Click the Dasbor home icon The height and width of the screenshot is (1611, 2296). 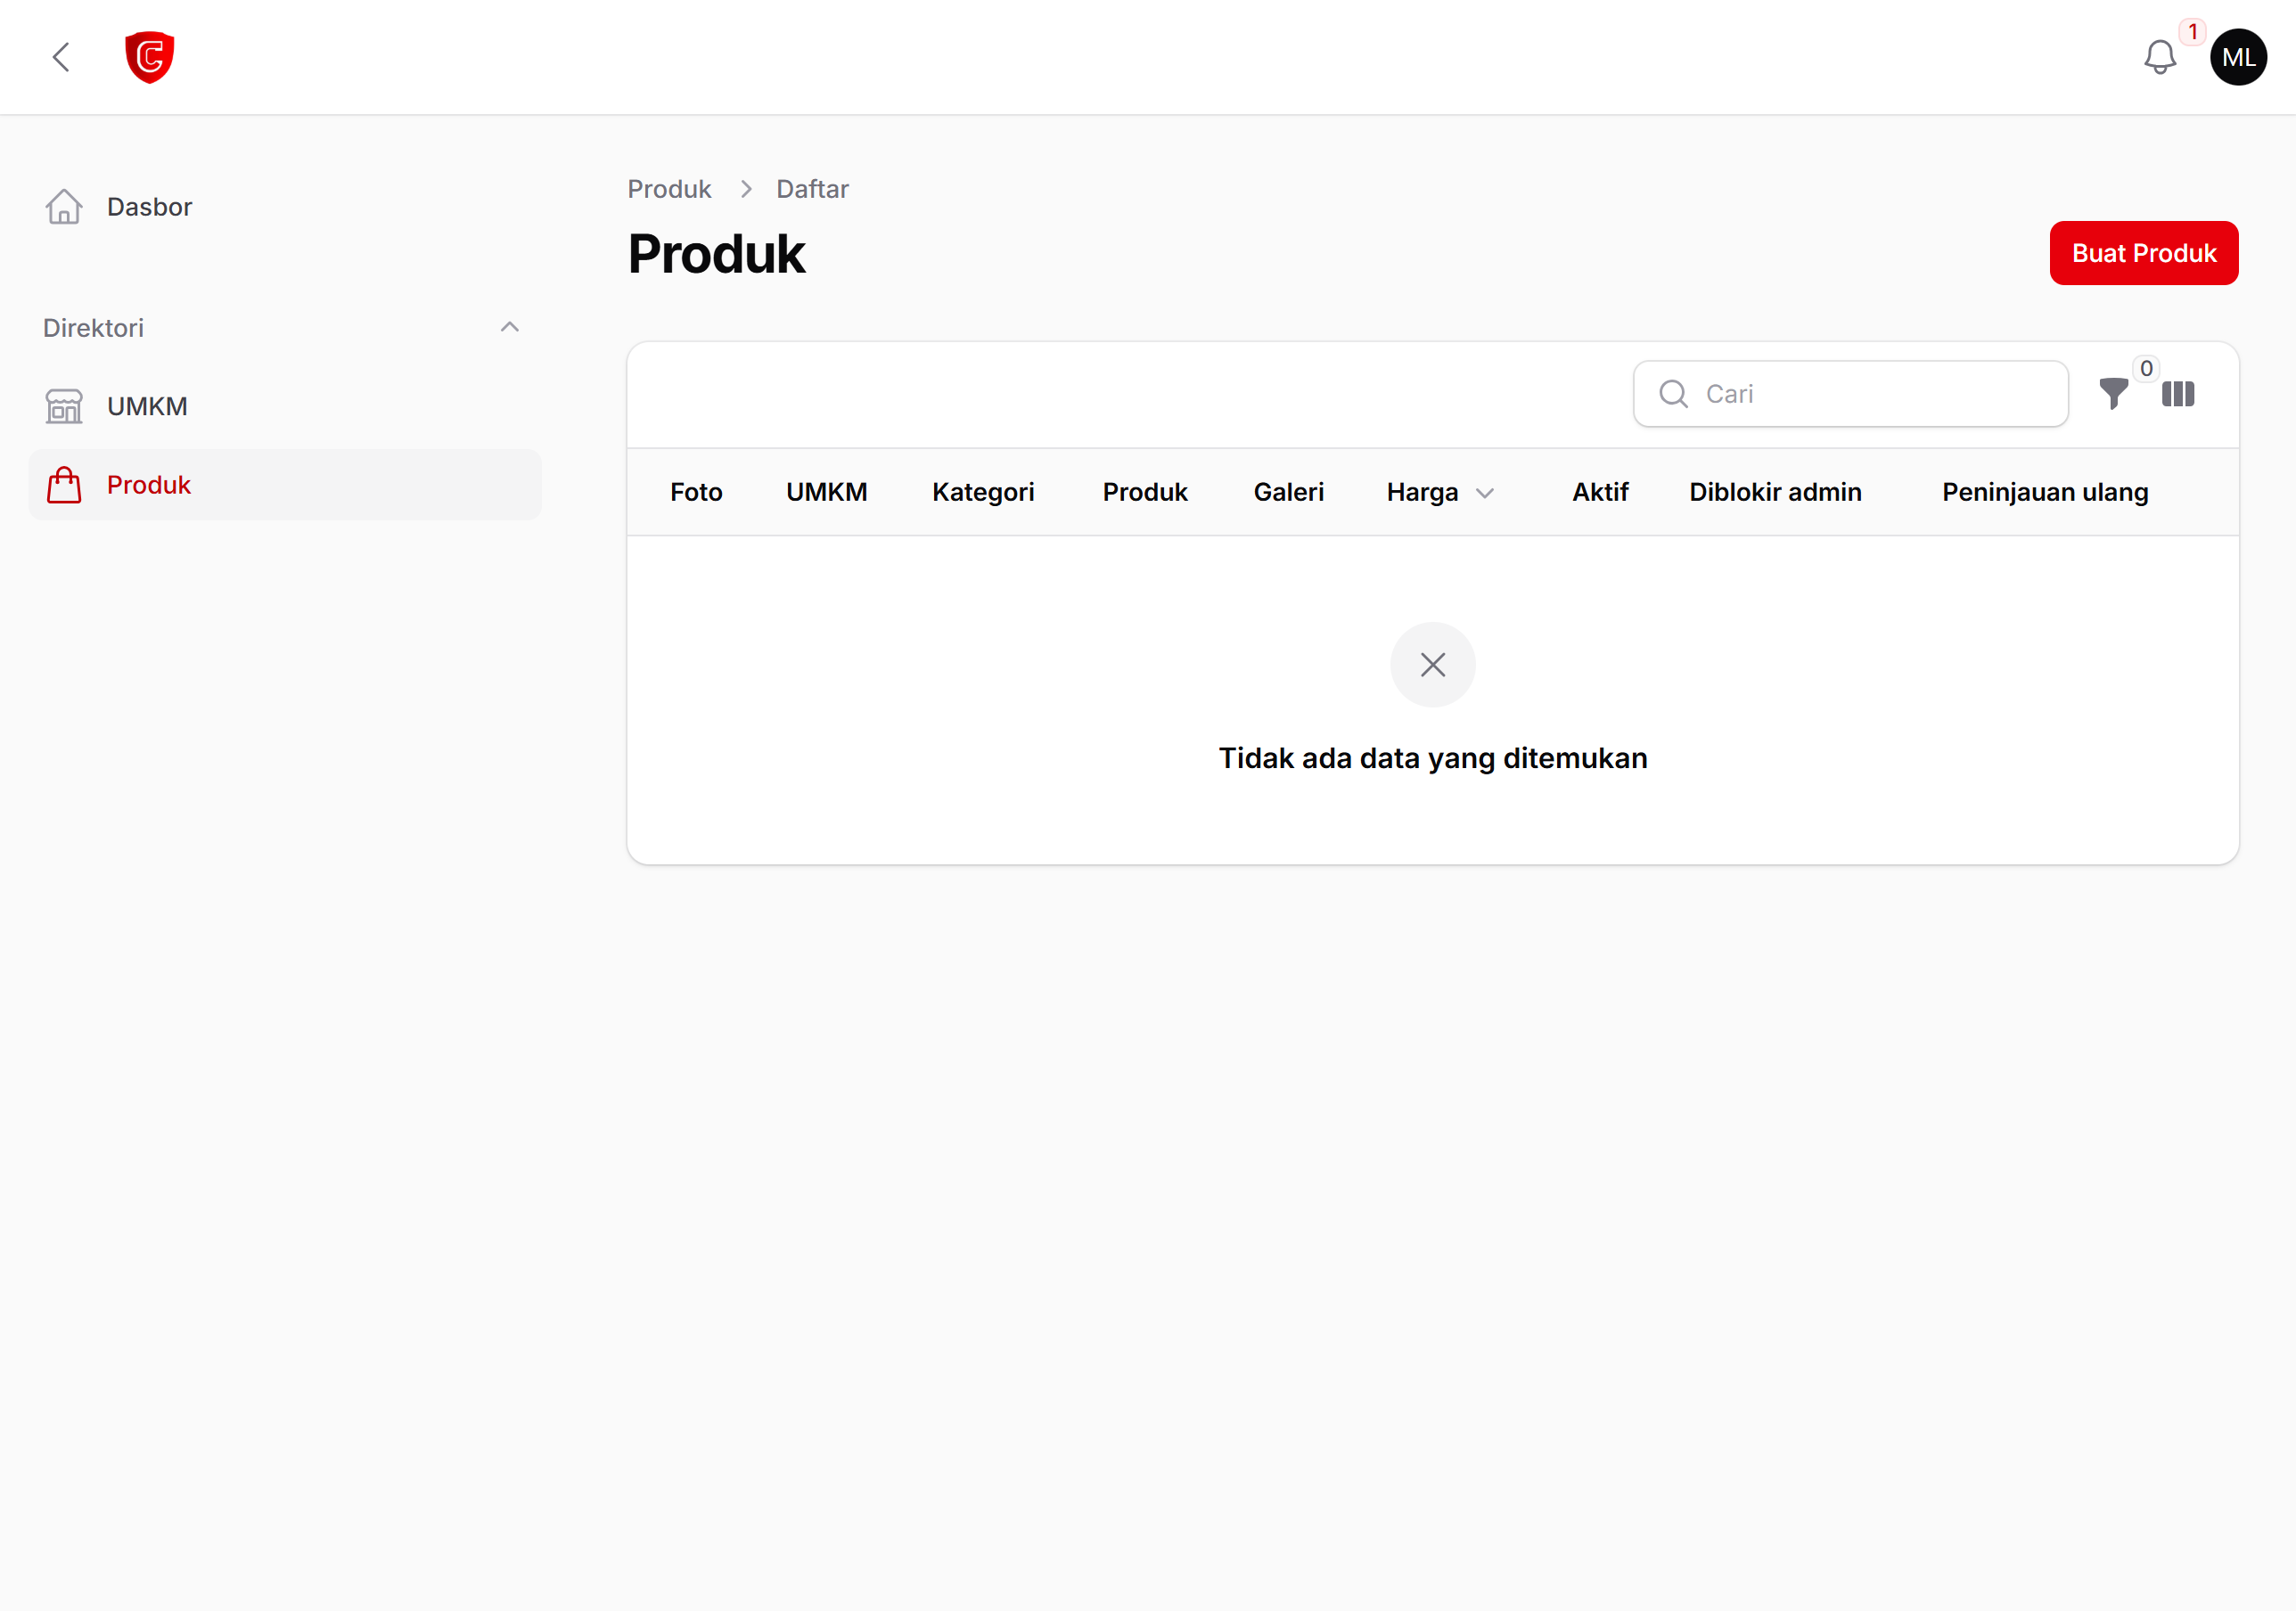point(64,207)
